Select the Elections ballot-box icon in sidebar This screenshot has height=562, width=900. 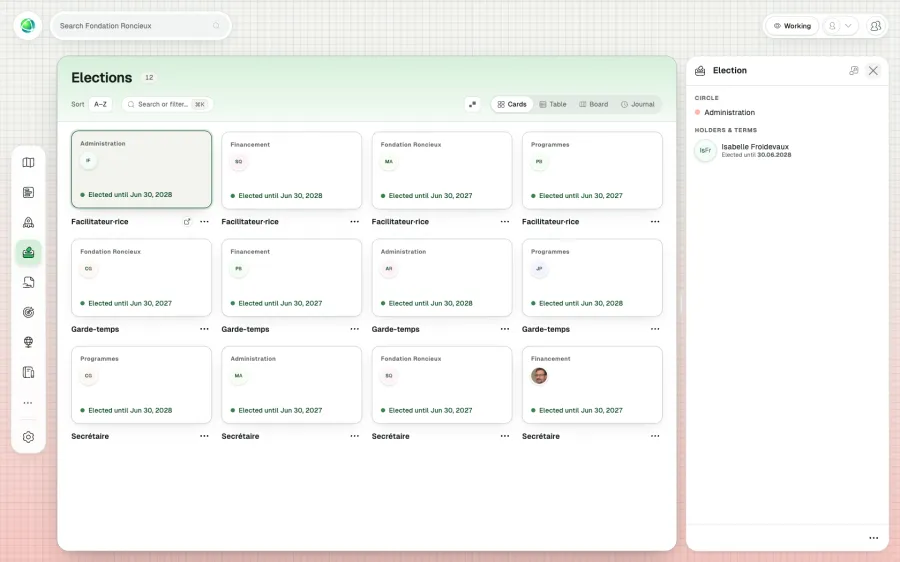point(28,253)
